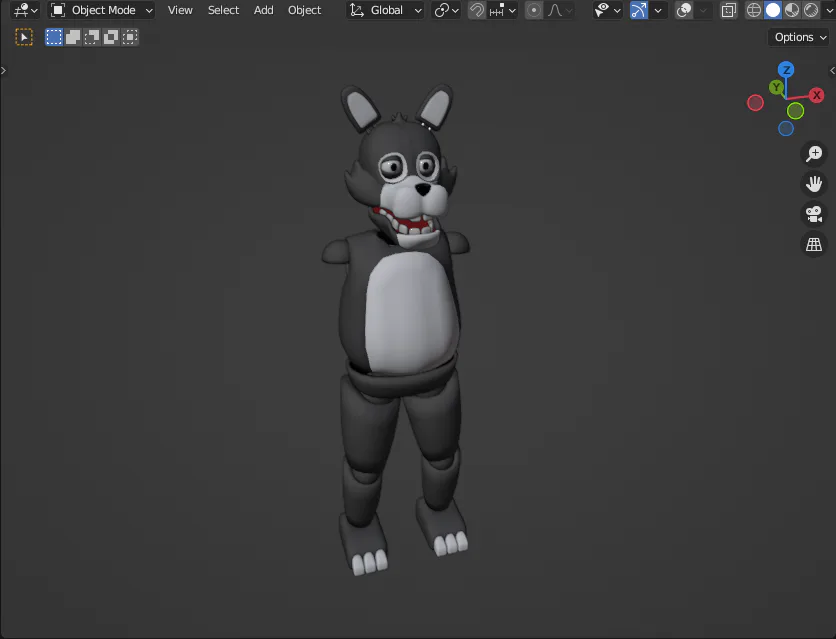
Task: Open the Select menu
Action: coord(223,10)
